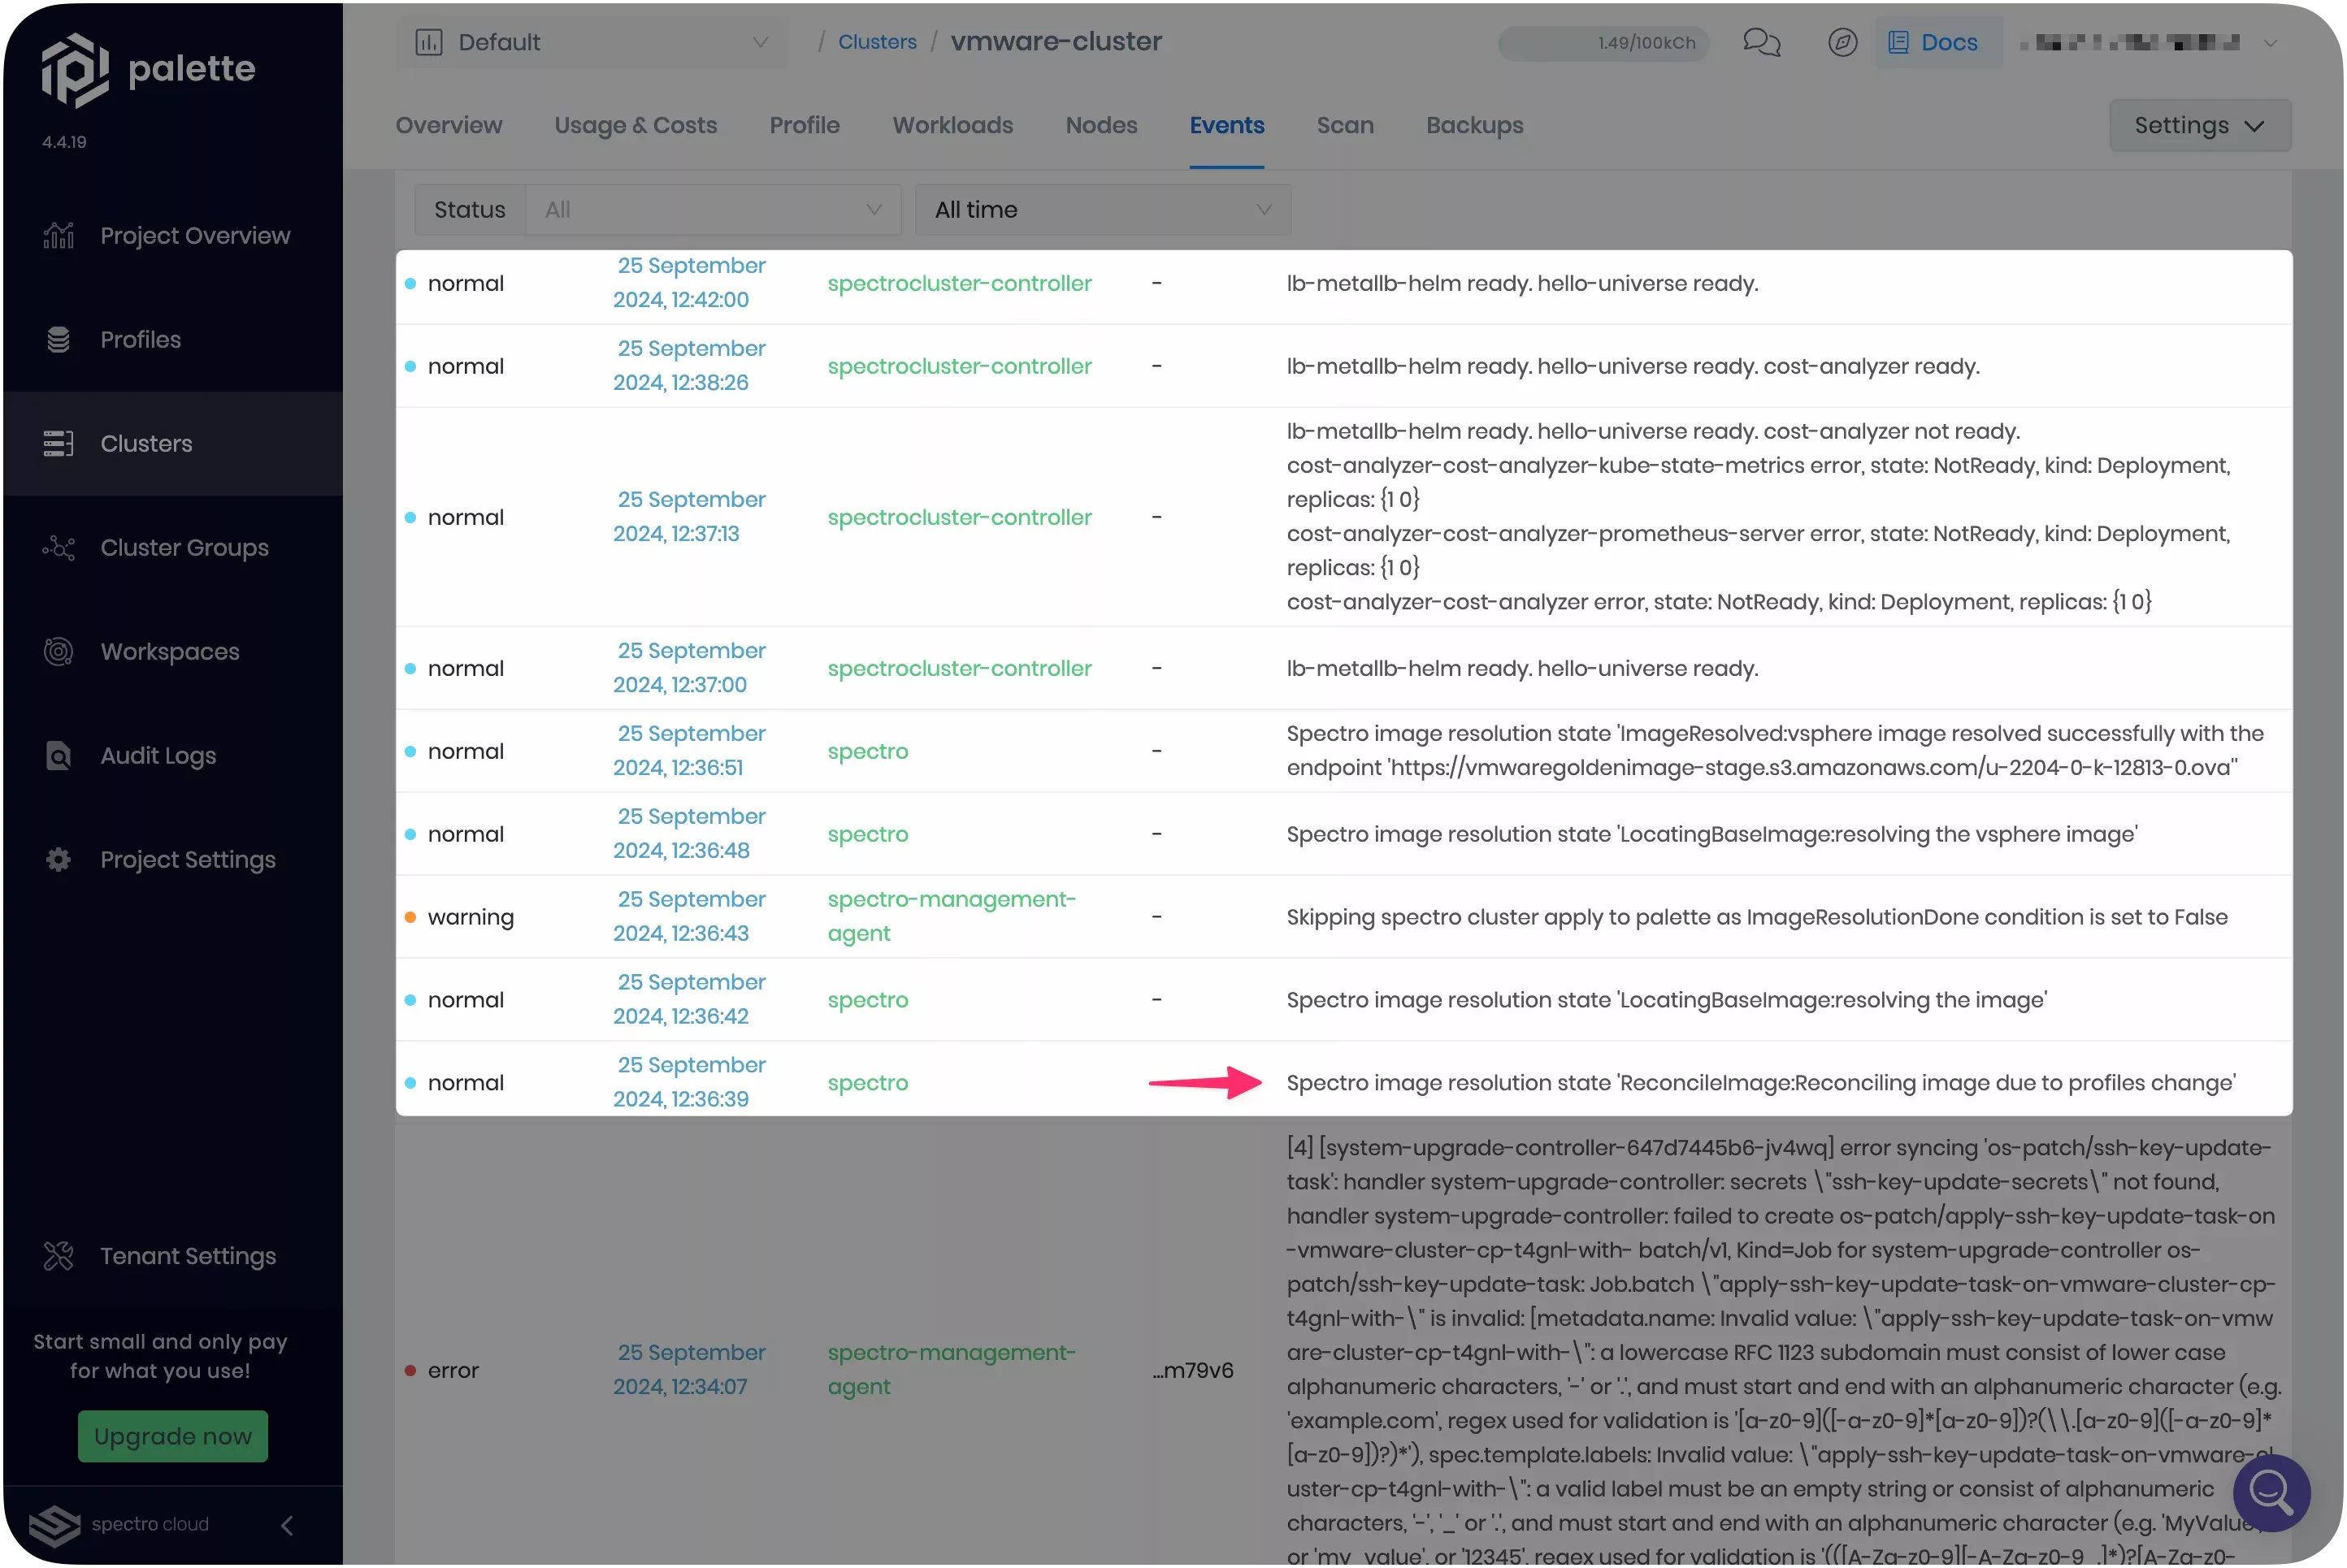Switch to the Workloads tab
This screenshot has height=1568, width=2347.
952,125
